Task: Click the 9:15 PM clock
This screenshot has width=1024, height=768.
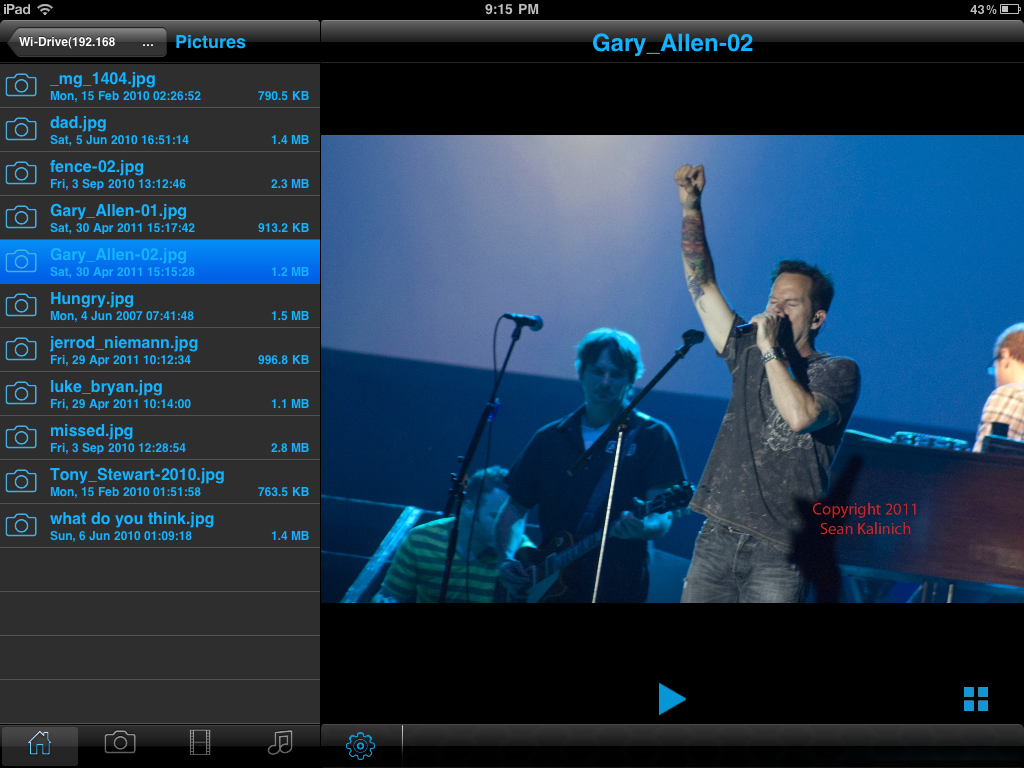Action: 511,9
